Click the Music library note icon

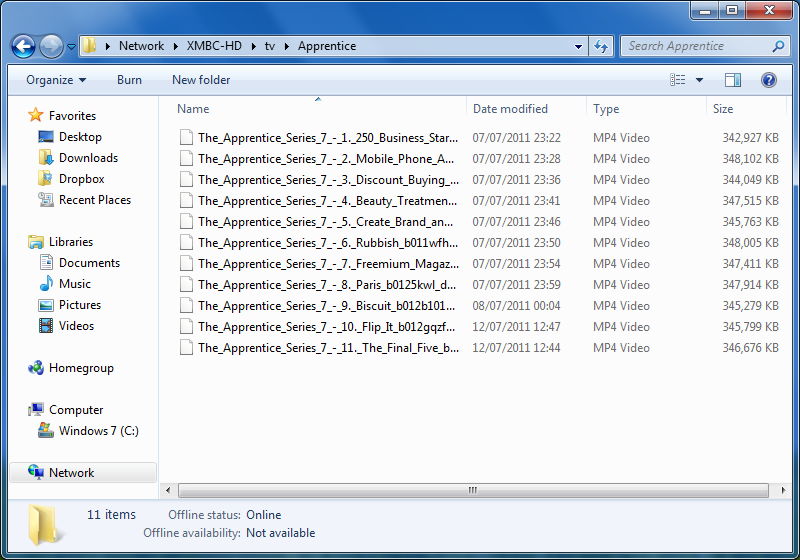coord(46,283)
